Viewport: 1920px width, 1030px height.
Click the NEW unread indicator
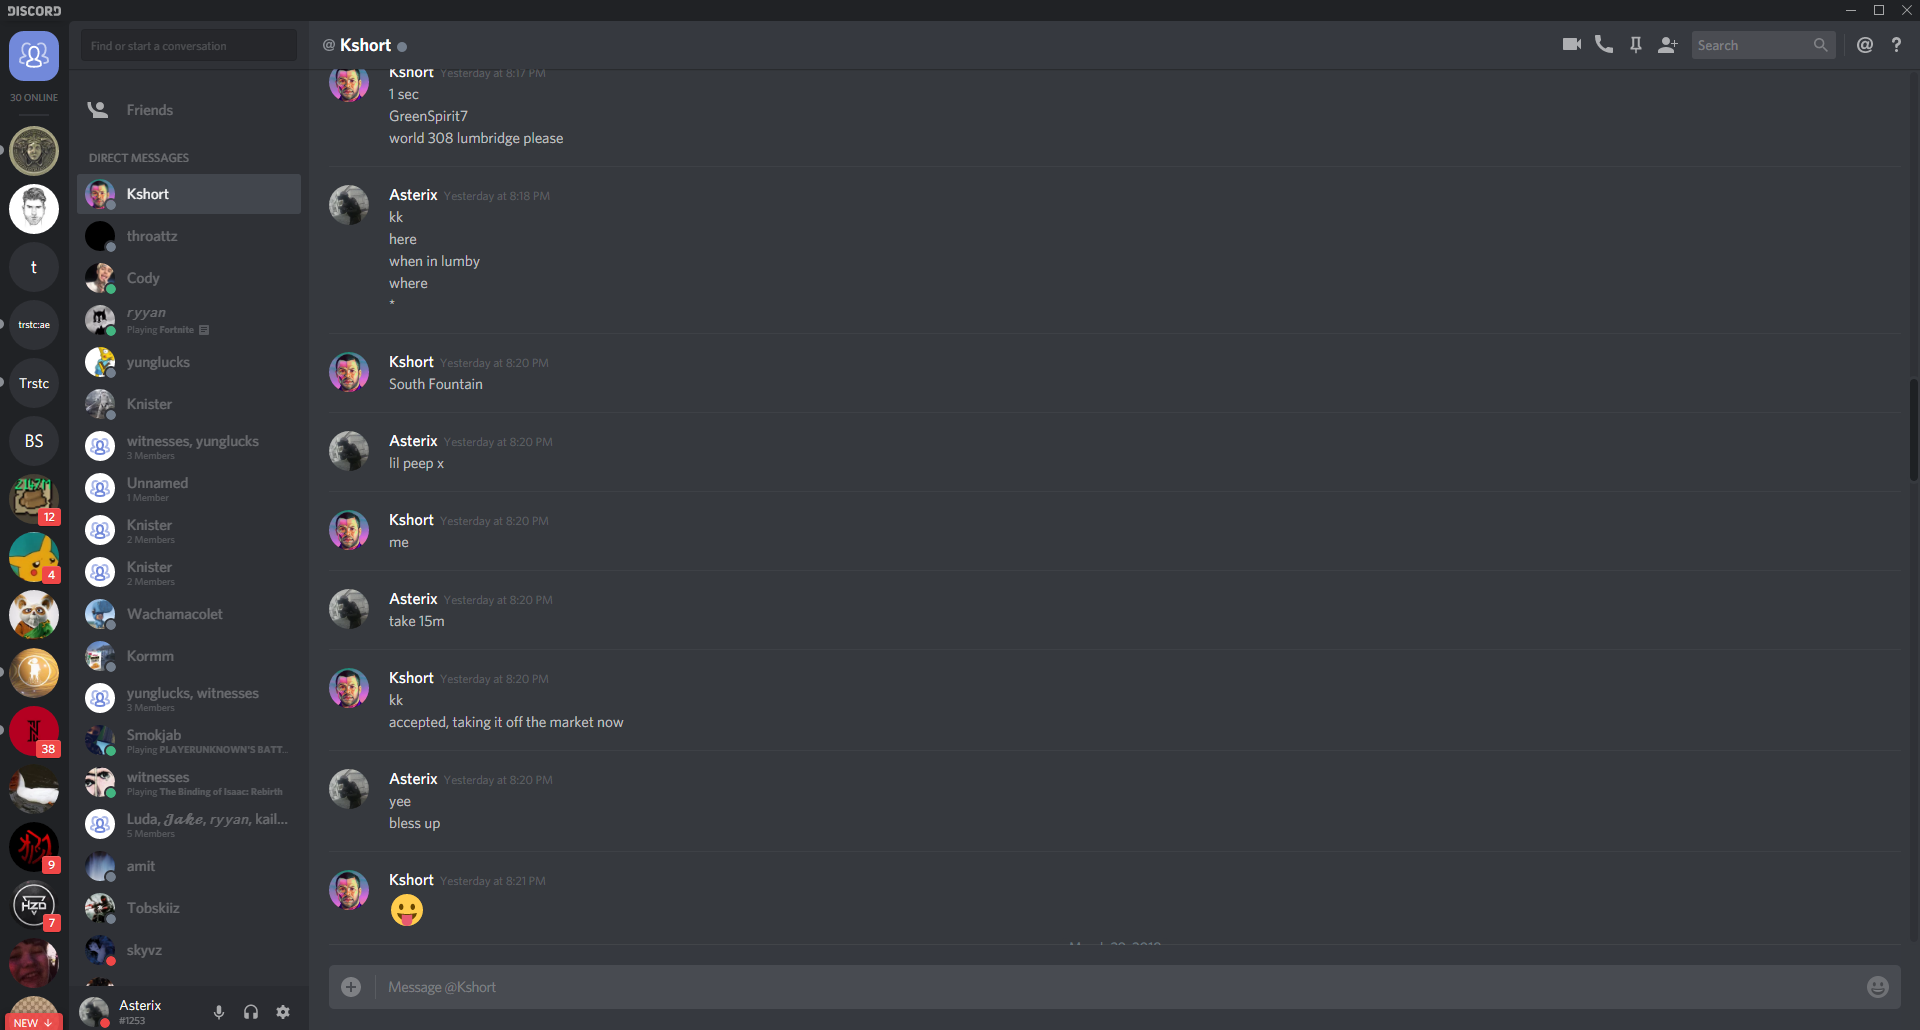pyautogui.click(x=34, y=1022)
